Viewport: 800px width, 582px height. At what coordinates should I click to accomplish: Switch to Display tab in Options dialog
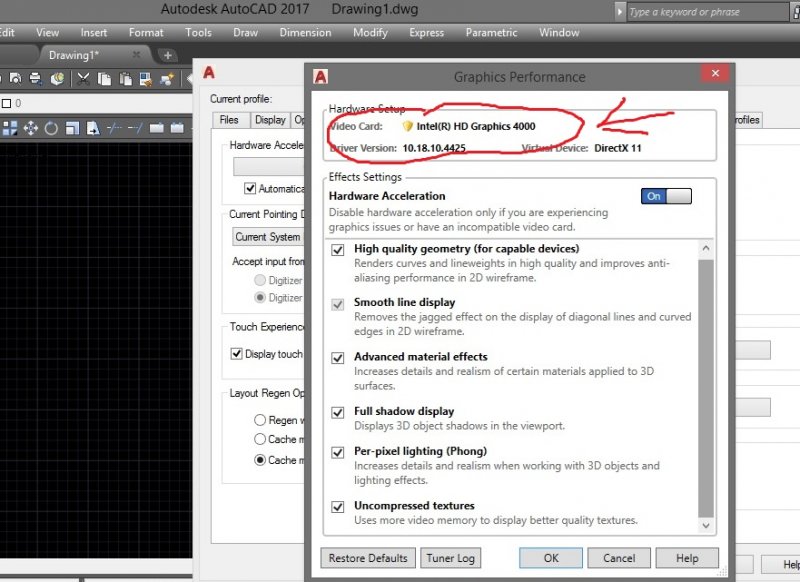pos(270,120)
